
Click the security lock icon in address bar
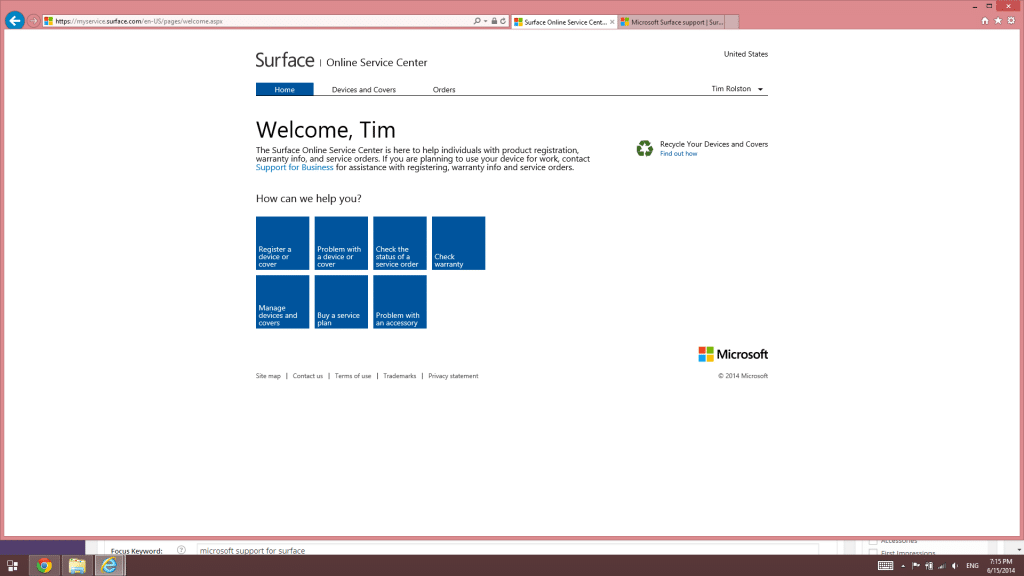point(494,21)
